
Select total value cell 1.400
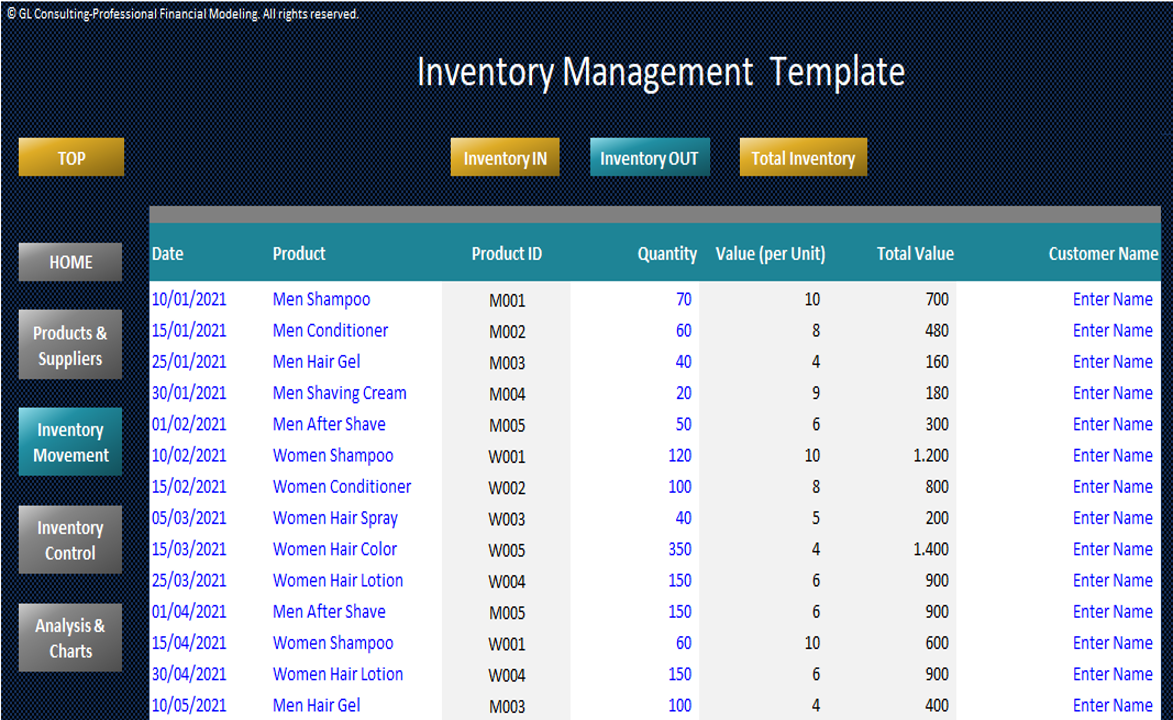(x=931, y=549)
